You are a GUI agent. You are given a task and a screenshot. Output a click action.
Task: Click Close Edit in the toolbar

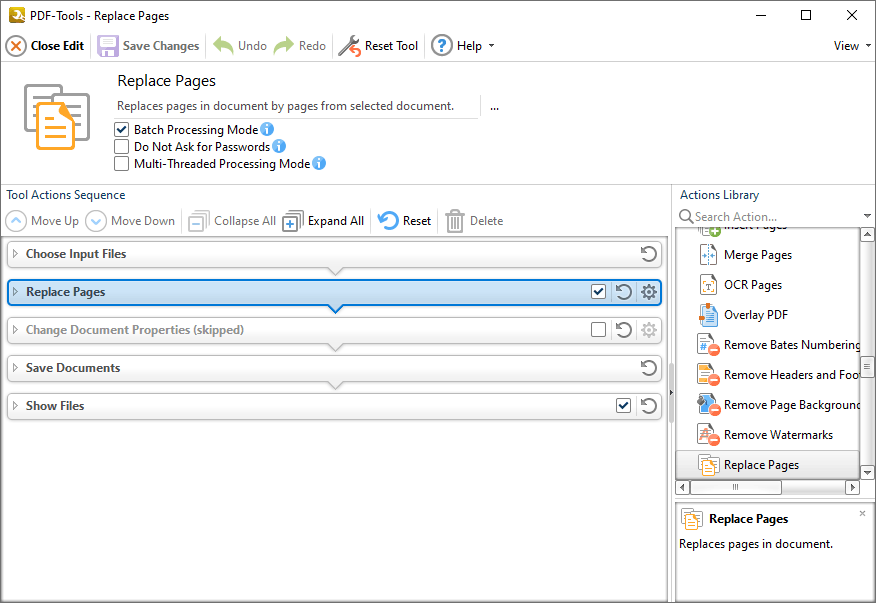coord(44,45)
